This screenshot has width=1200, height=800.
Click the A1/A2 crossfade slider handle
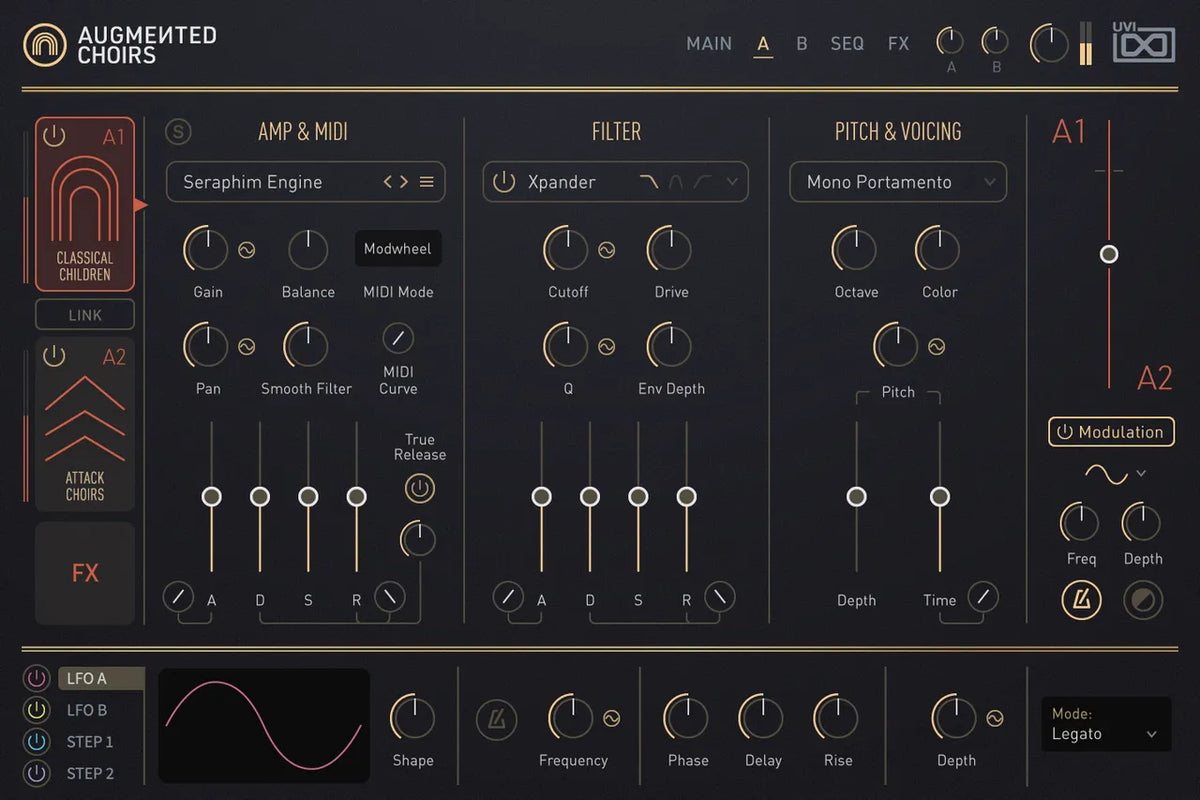1108,254
